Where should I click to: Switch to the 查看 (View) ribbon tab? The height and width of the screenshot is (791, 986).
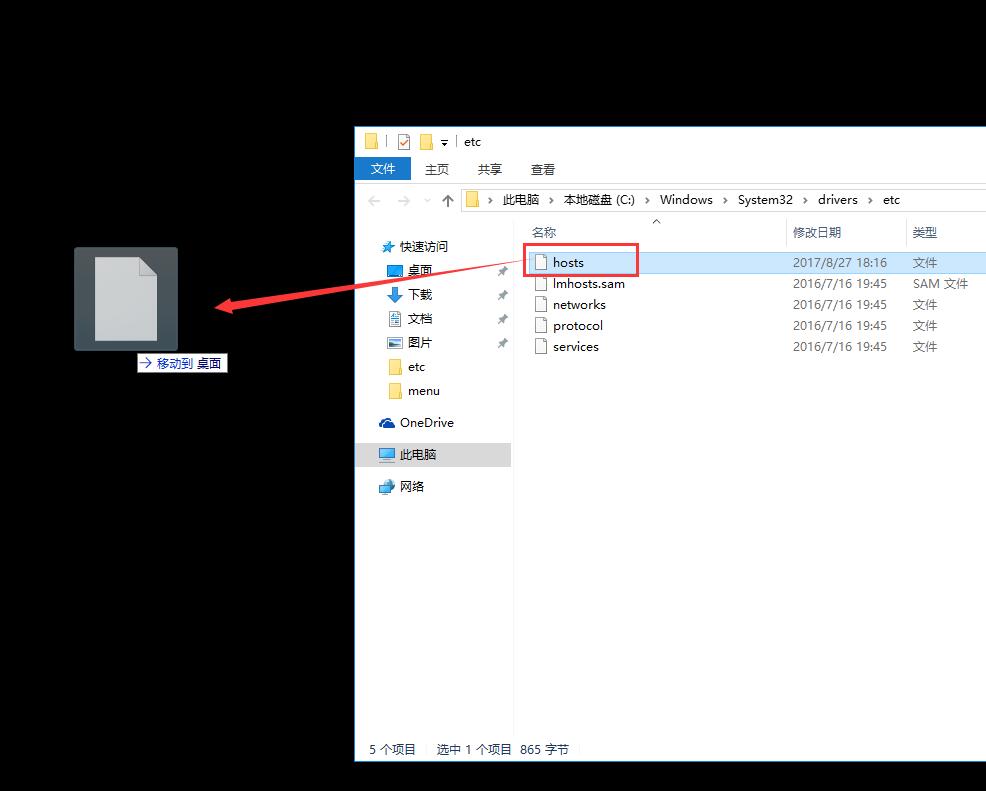point(543,169)
